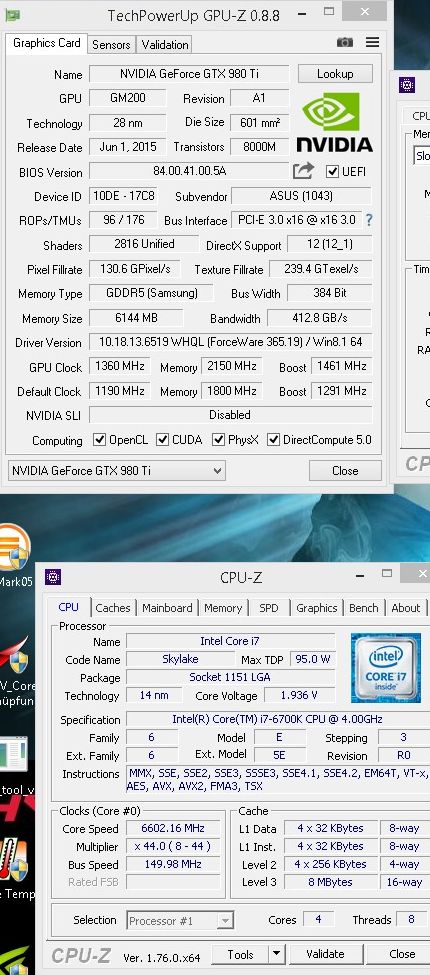This screenshot has height=975, width=430.
Task: Click the Intel Core i7 badge
Action: point(385,667)
